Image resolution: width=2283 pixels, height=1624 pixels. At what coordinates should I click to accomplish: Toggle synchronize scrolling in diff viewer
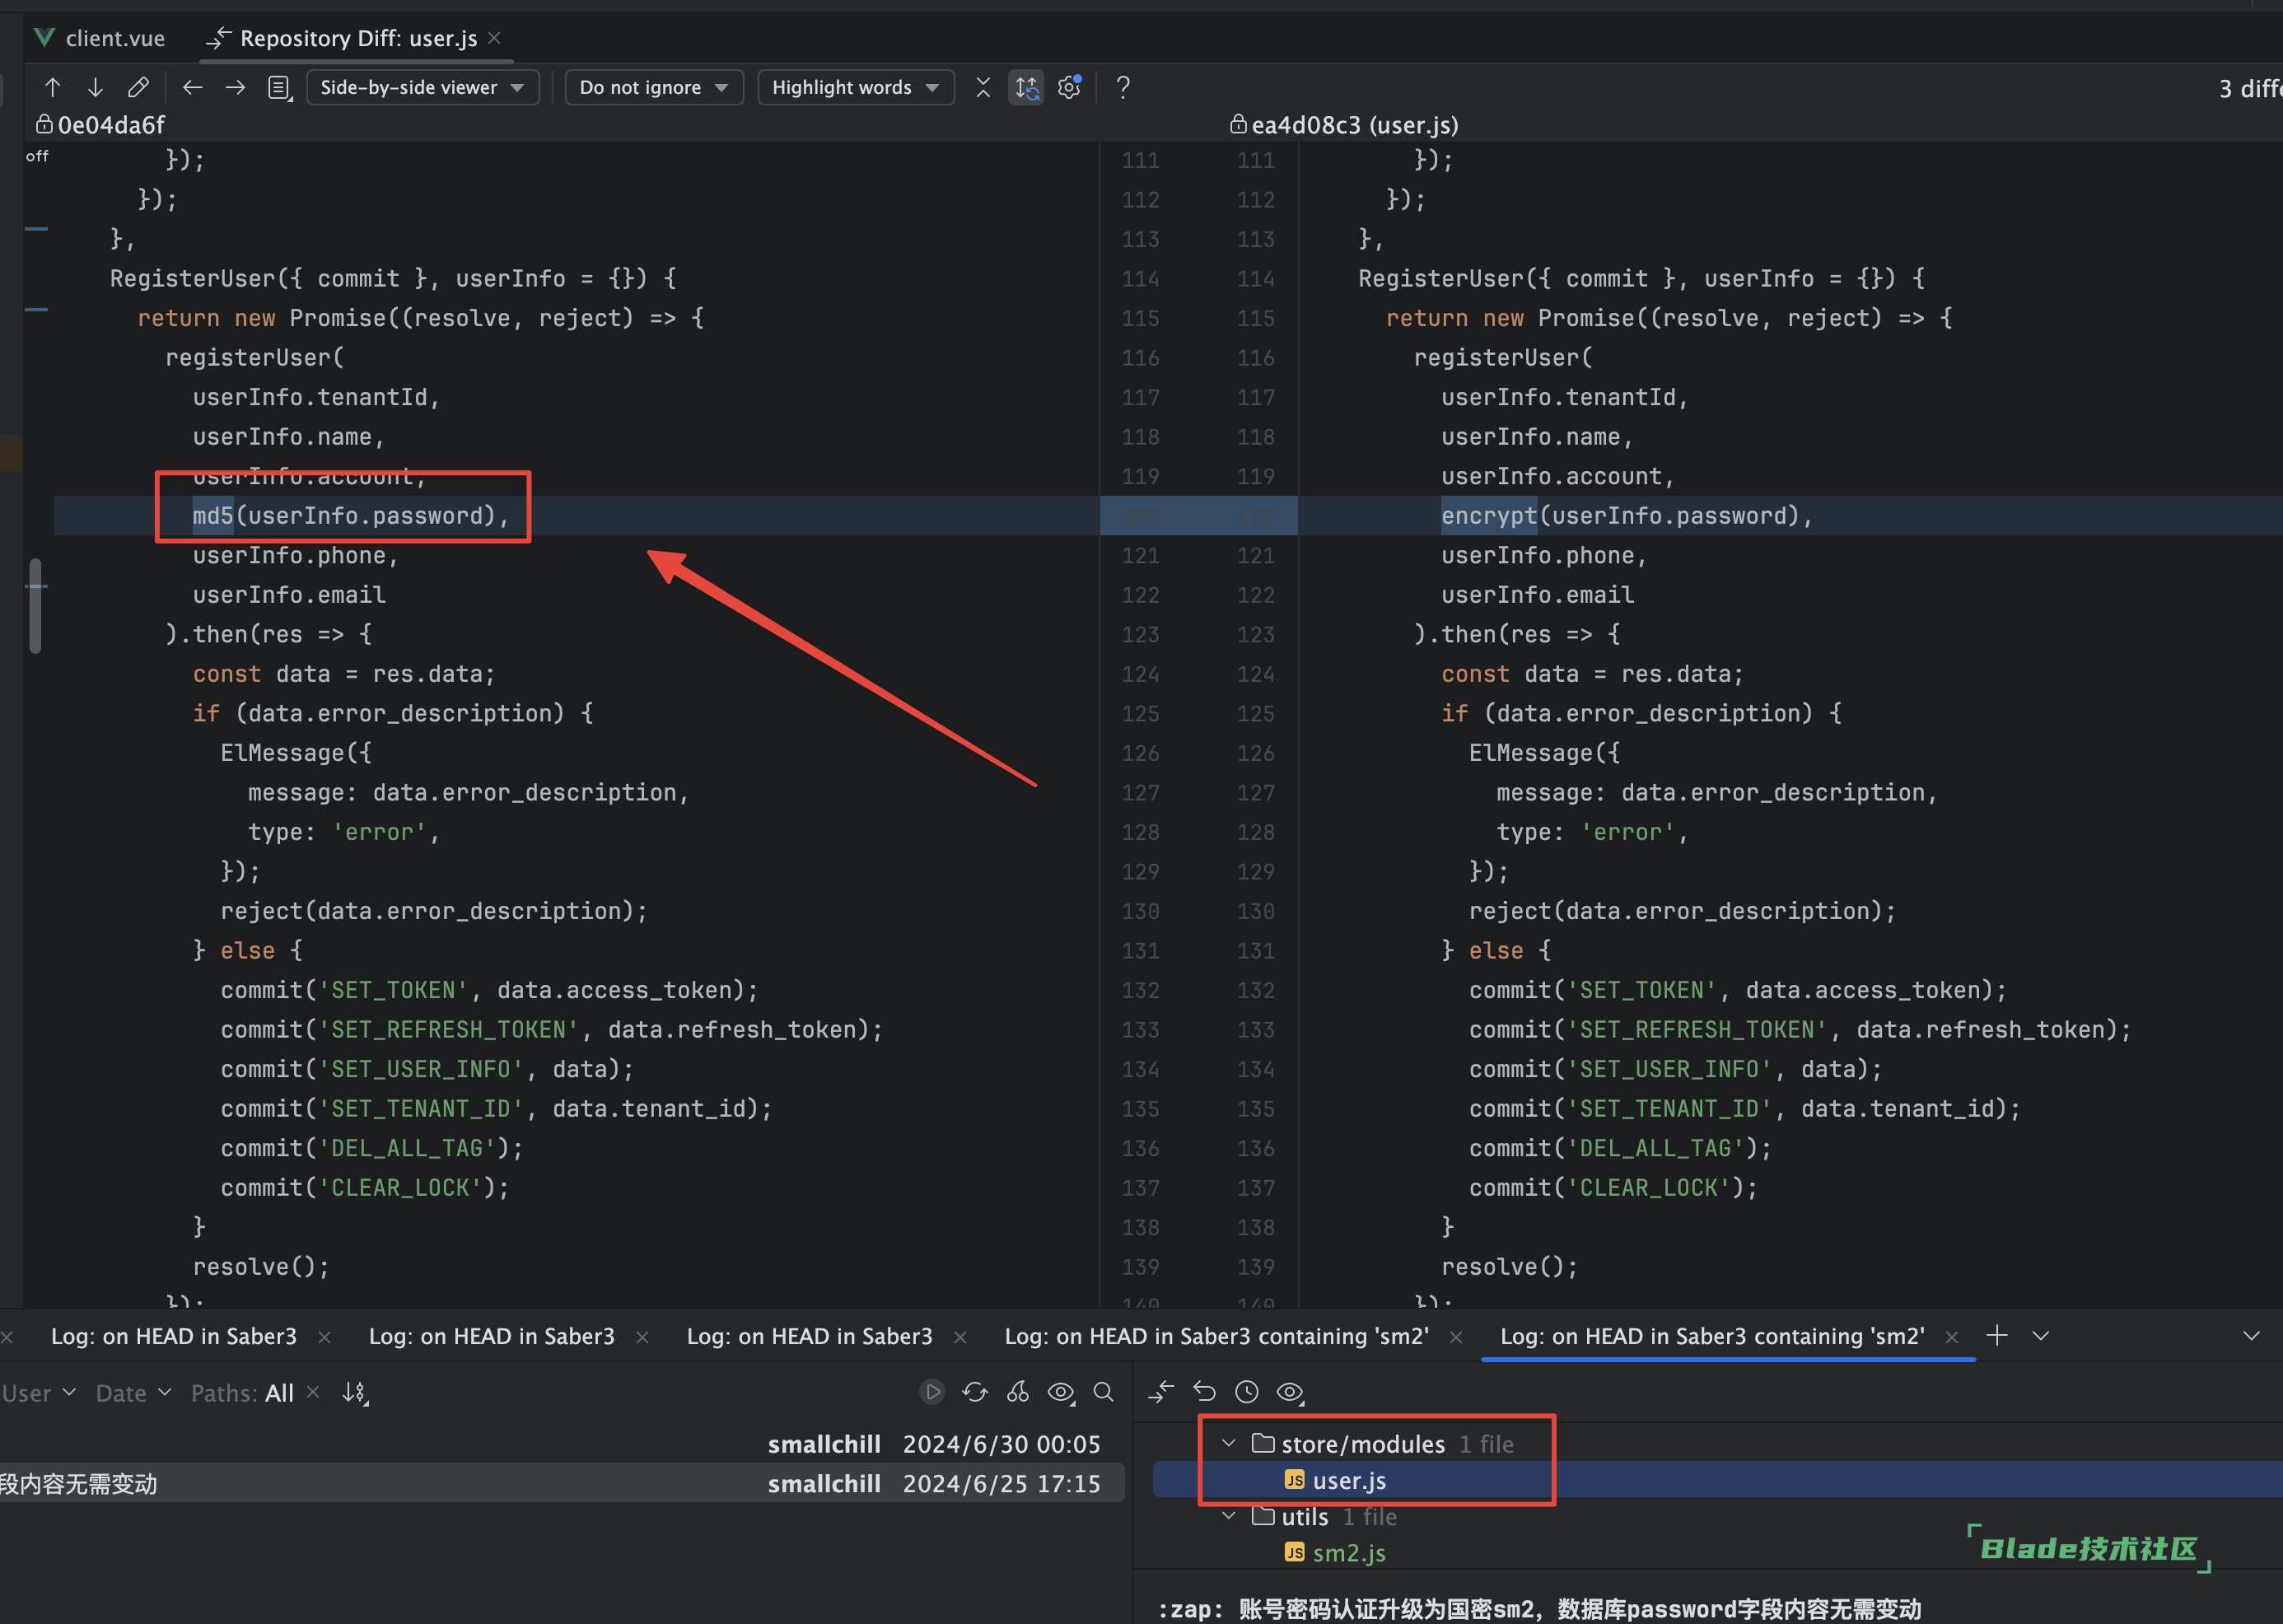coord(1027,88)
